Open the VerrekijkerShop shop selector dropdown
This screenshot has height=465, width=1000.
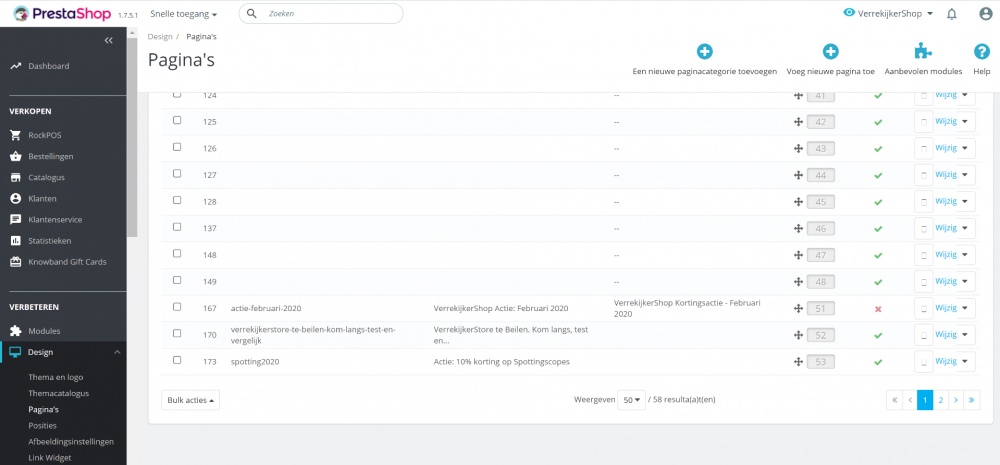coord(895,13)
